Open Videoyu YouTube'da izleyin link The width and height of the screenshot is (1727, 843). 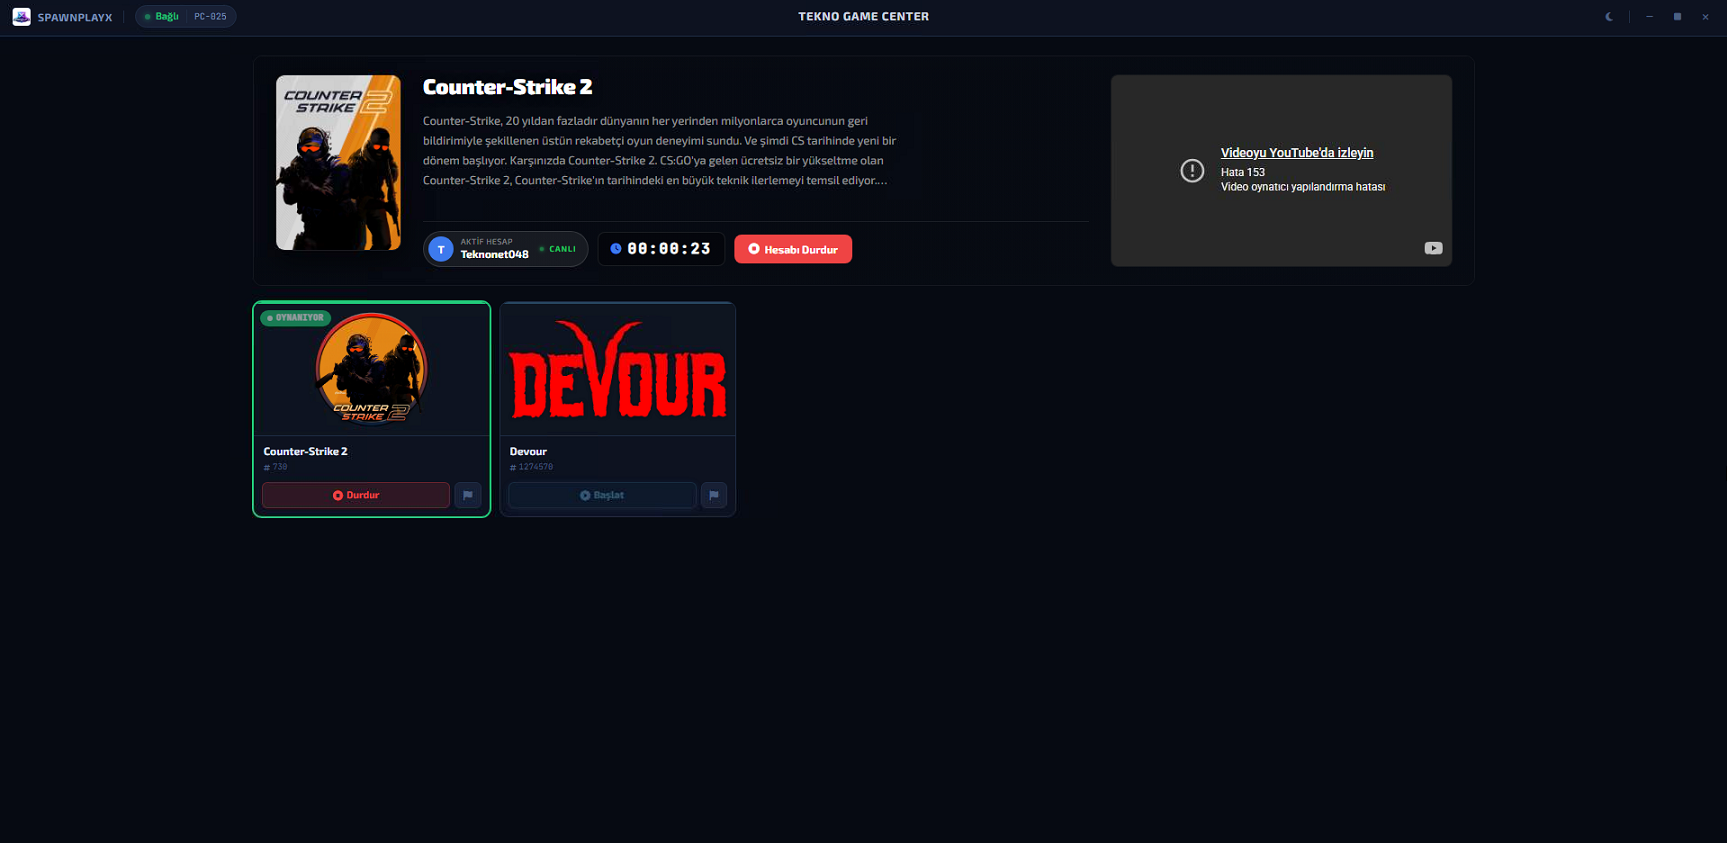pos(1297,153)
